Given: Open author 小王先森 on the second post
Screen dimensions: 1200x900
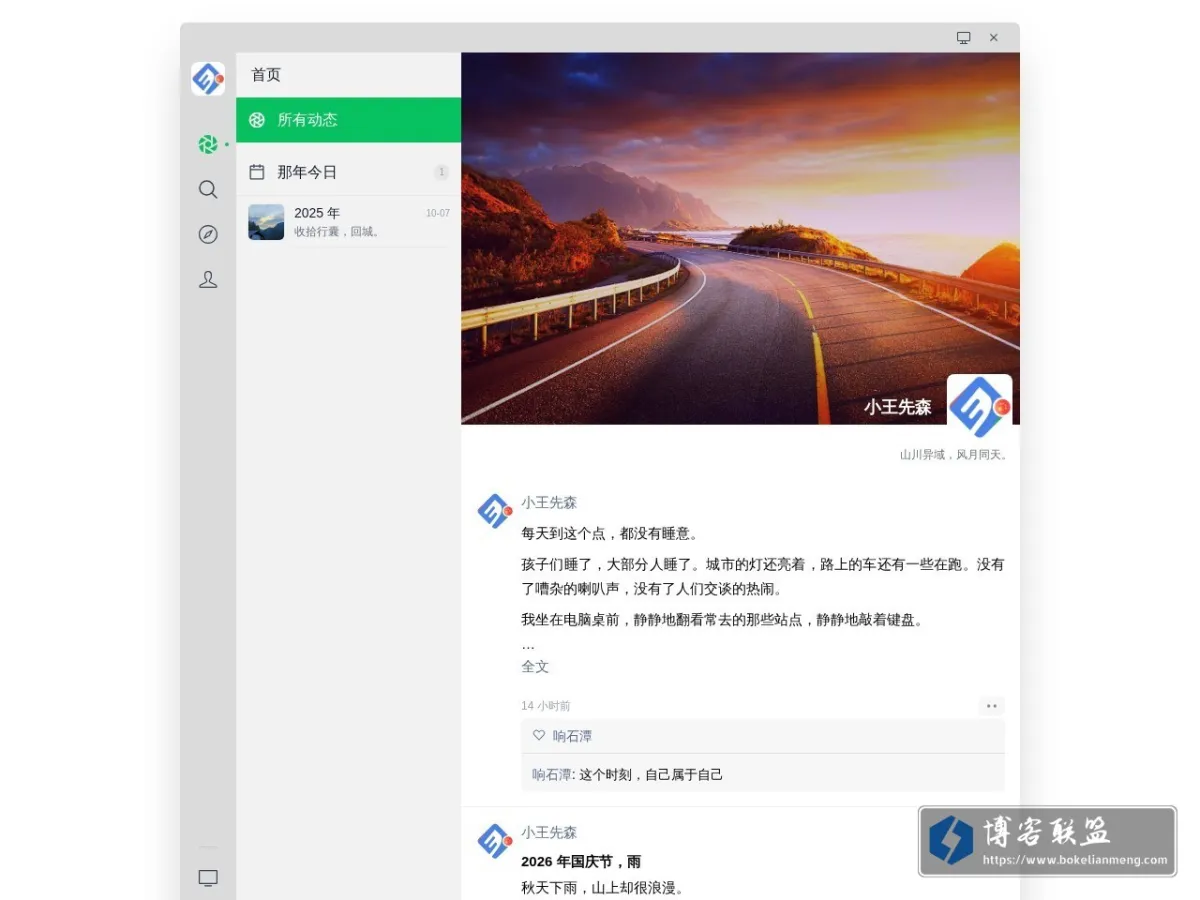Looking at the screenshot, I should pos(549,833).
